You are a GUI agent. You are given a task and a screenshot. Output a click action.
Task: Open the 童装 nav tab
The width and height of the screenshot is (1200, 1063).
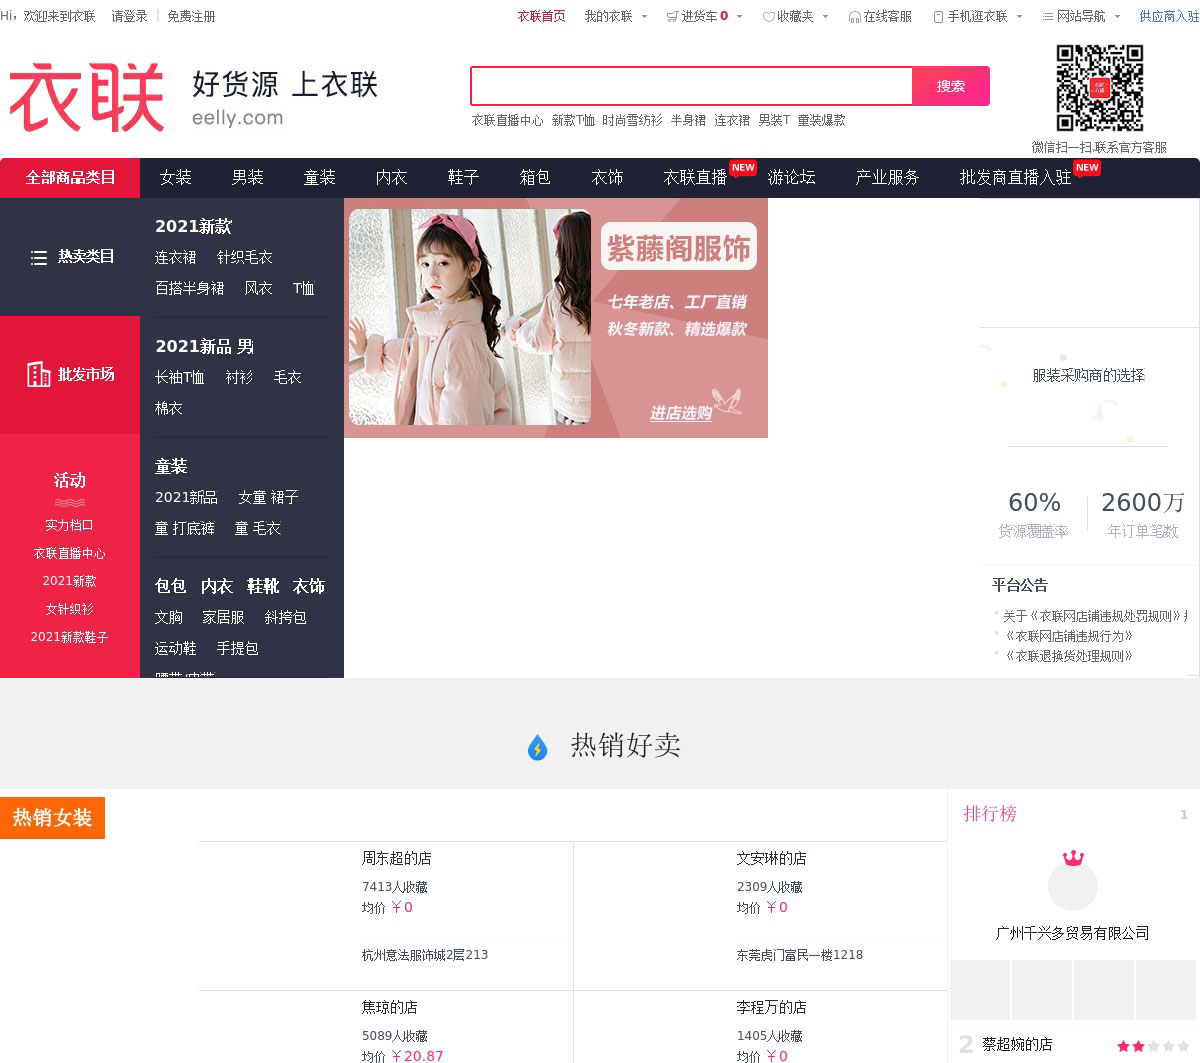pos(319,178)
